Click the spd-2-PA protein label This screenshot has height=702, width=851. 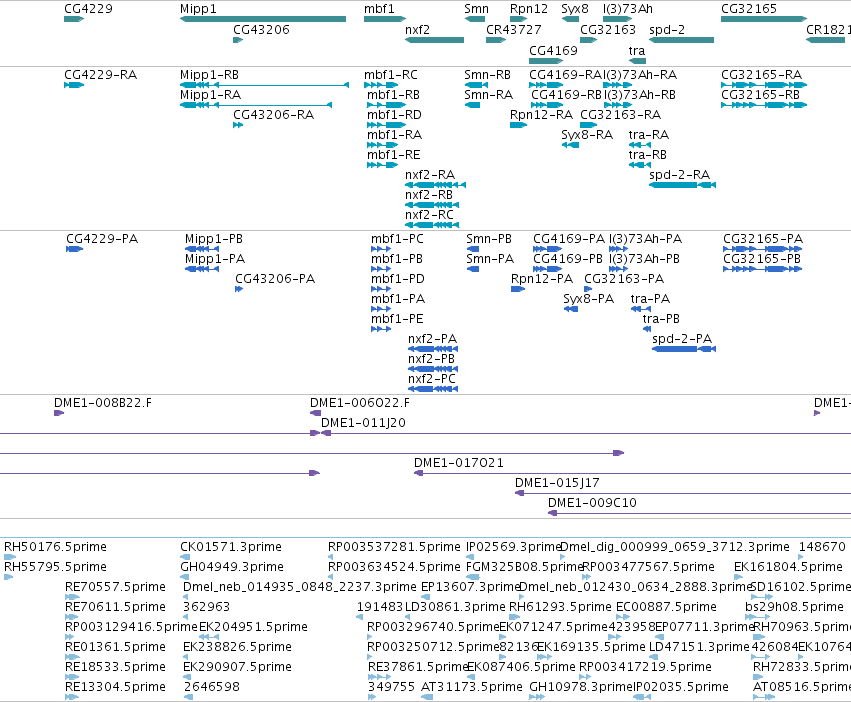pyautogui.click(x=682, y=338)
